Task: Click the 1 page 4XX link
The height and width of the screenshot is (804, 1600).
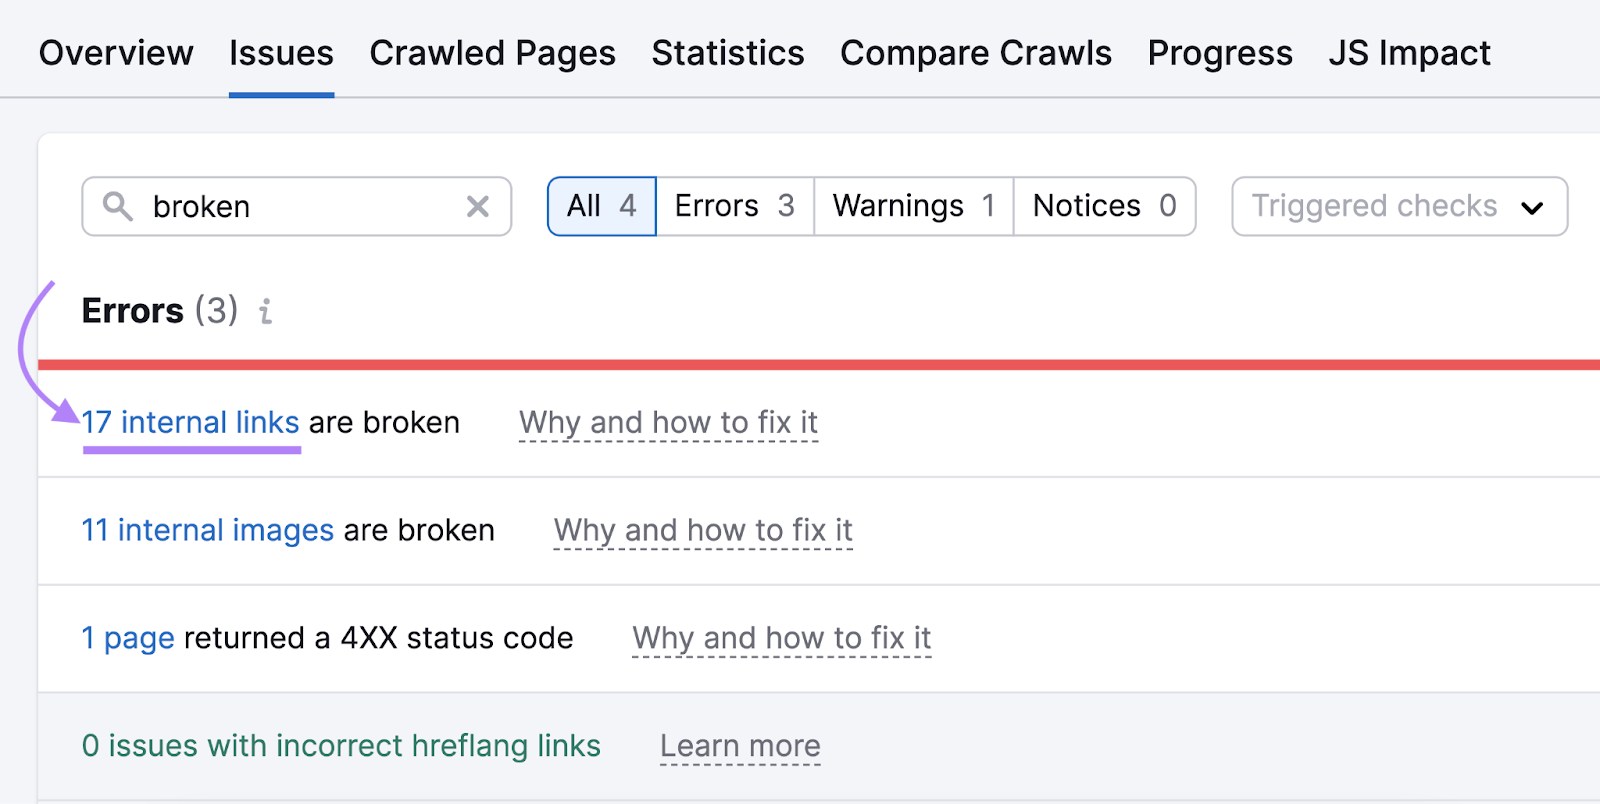Action: pos(128,638)
